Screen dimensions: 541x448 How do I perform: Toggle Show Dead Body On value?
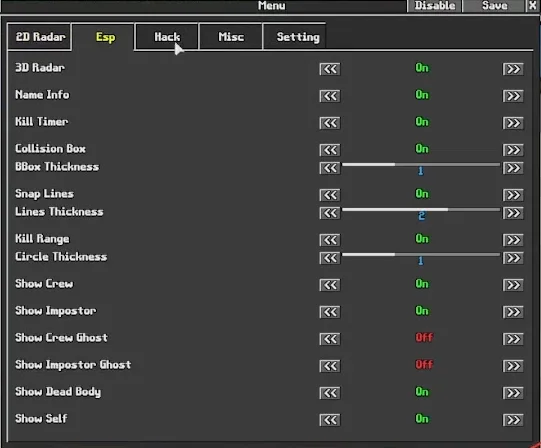pos(422,392)
